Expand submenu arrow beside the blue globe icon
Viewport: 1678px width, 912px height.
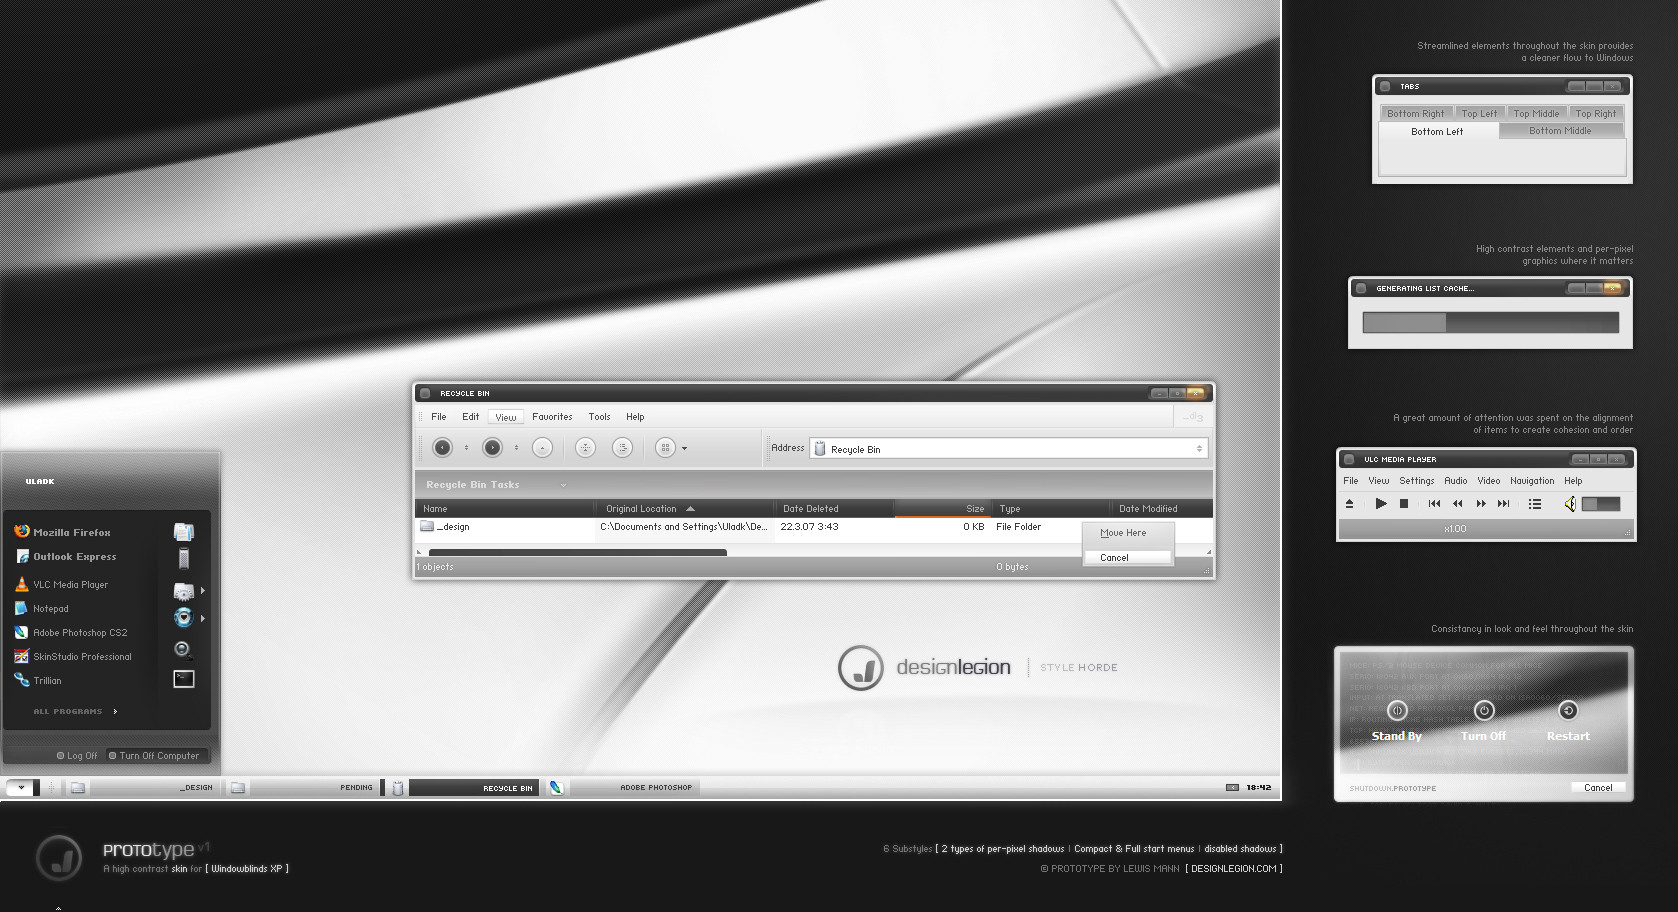point(203,619)
